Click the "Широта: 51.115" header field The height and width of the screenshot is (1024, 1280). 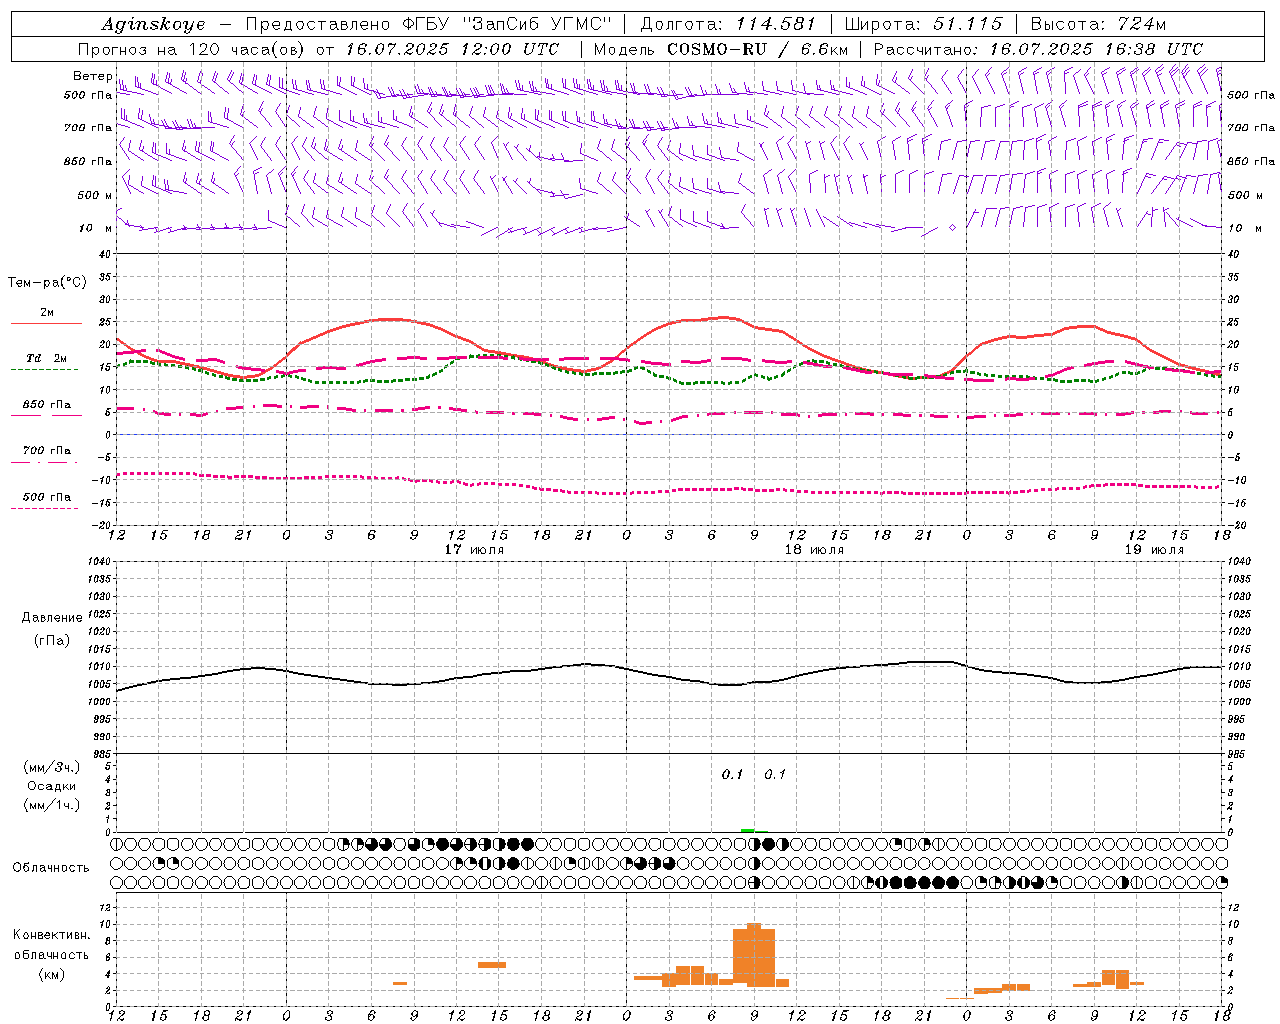(923, 24)
